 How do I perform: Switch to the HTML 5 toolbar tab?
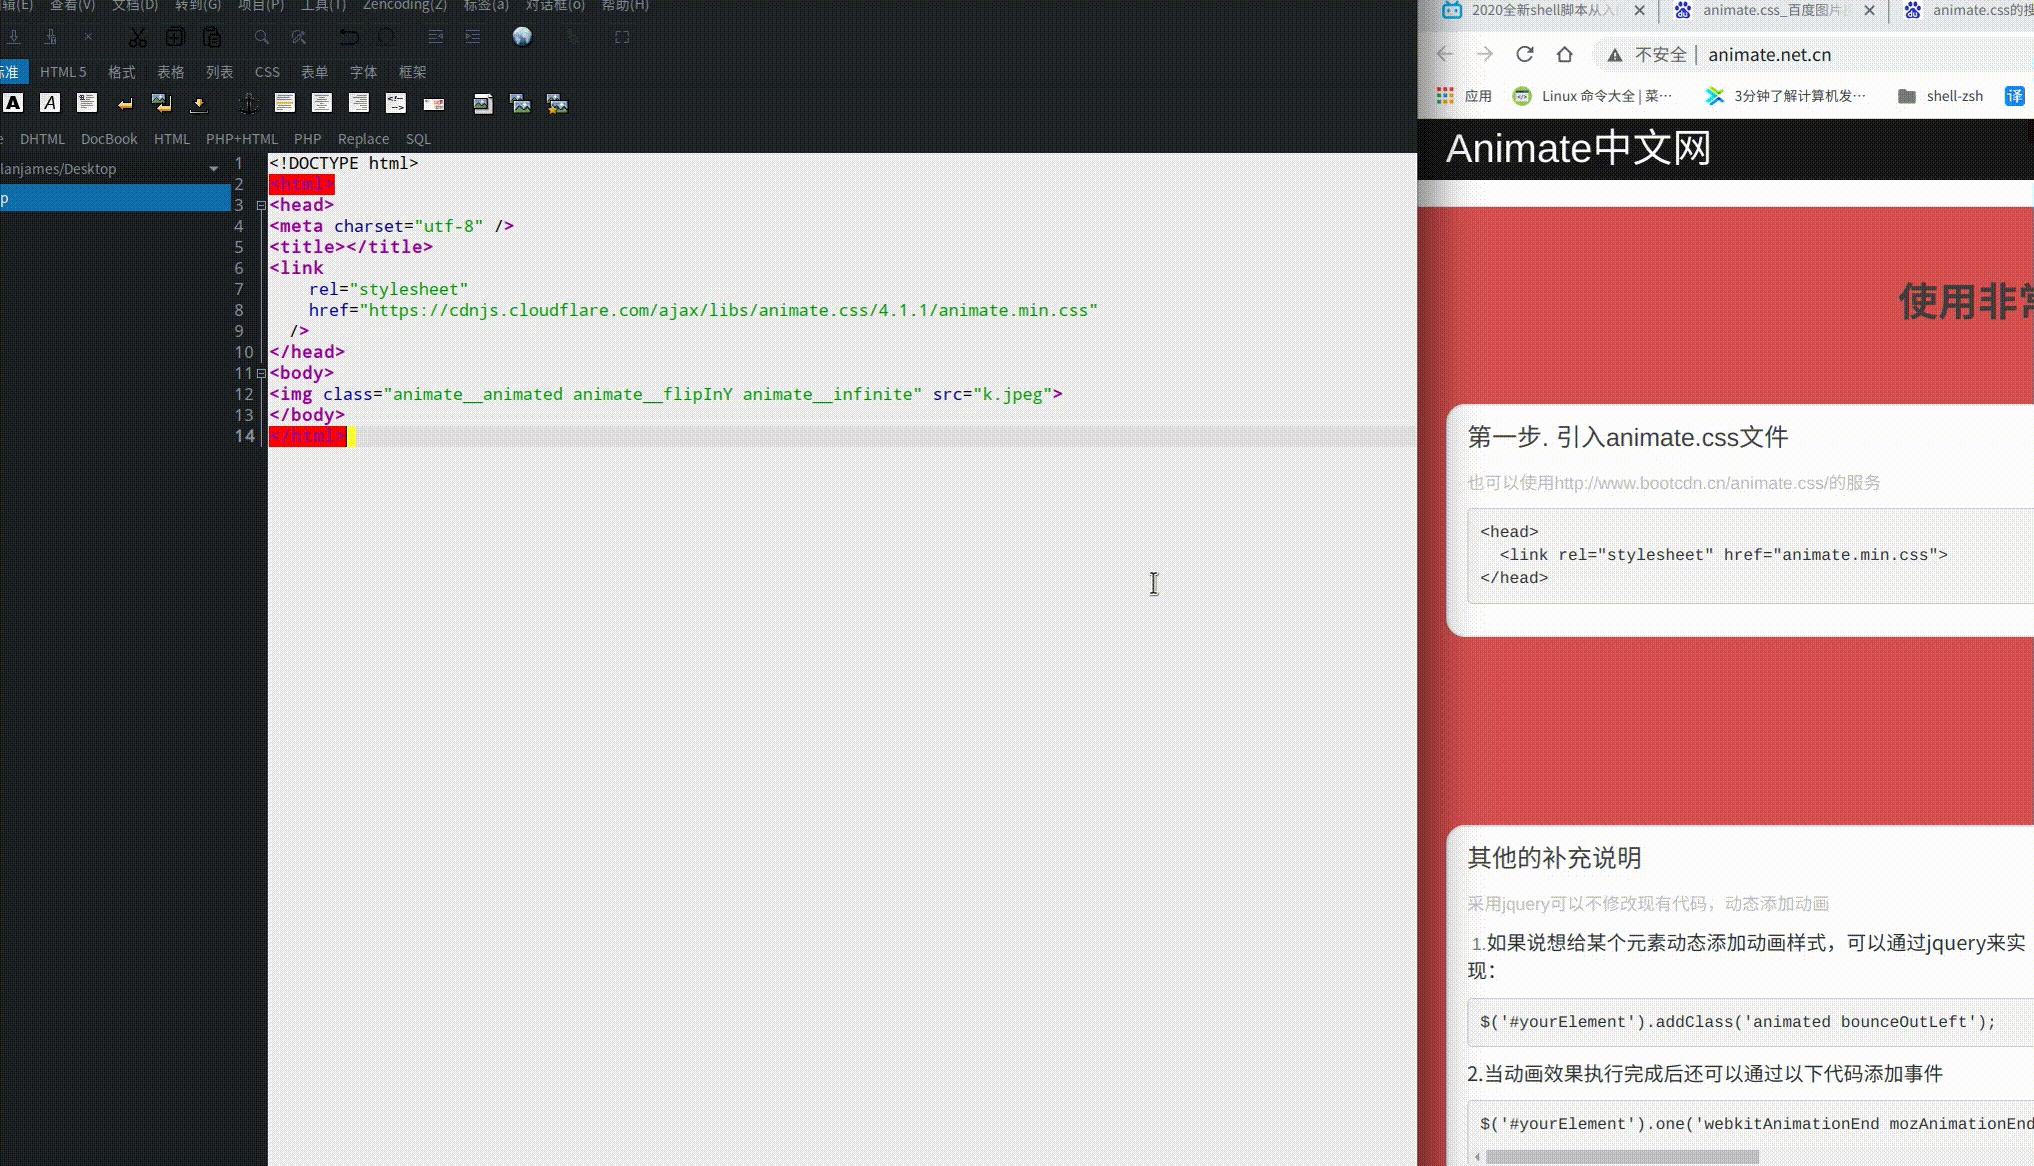tap(63, 72)
